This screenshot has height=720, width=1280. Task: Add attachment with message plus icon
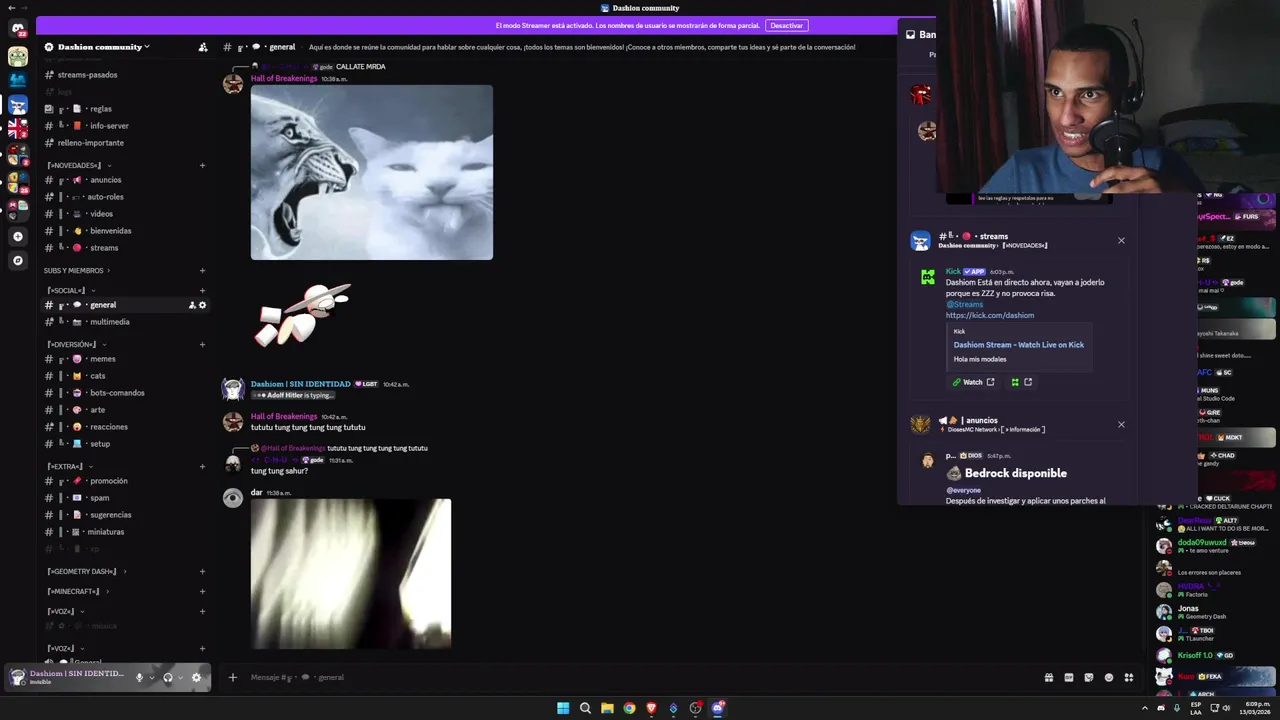(x=232, y=677)
